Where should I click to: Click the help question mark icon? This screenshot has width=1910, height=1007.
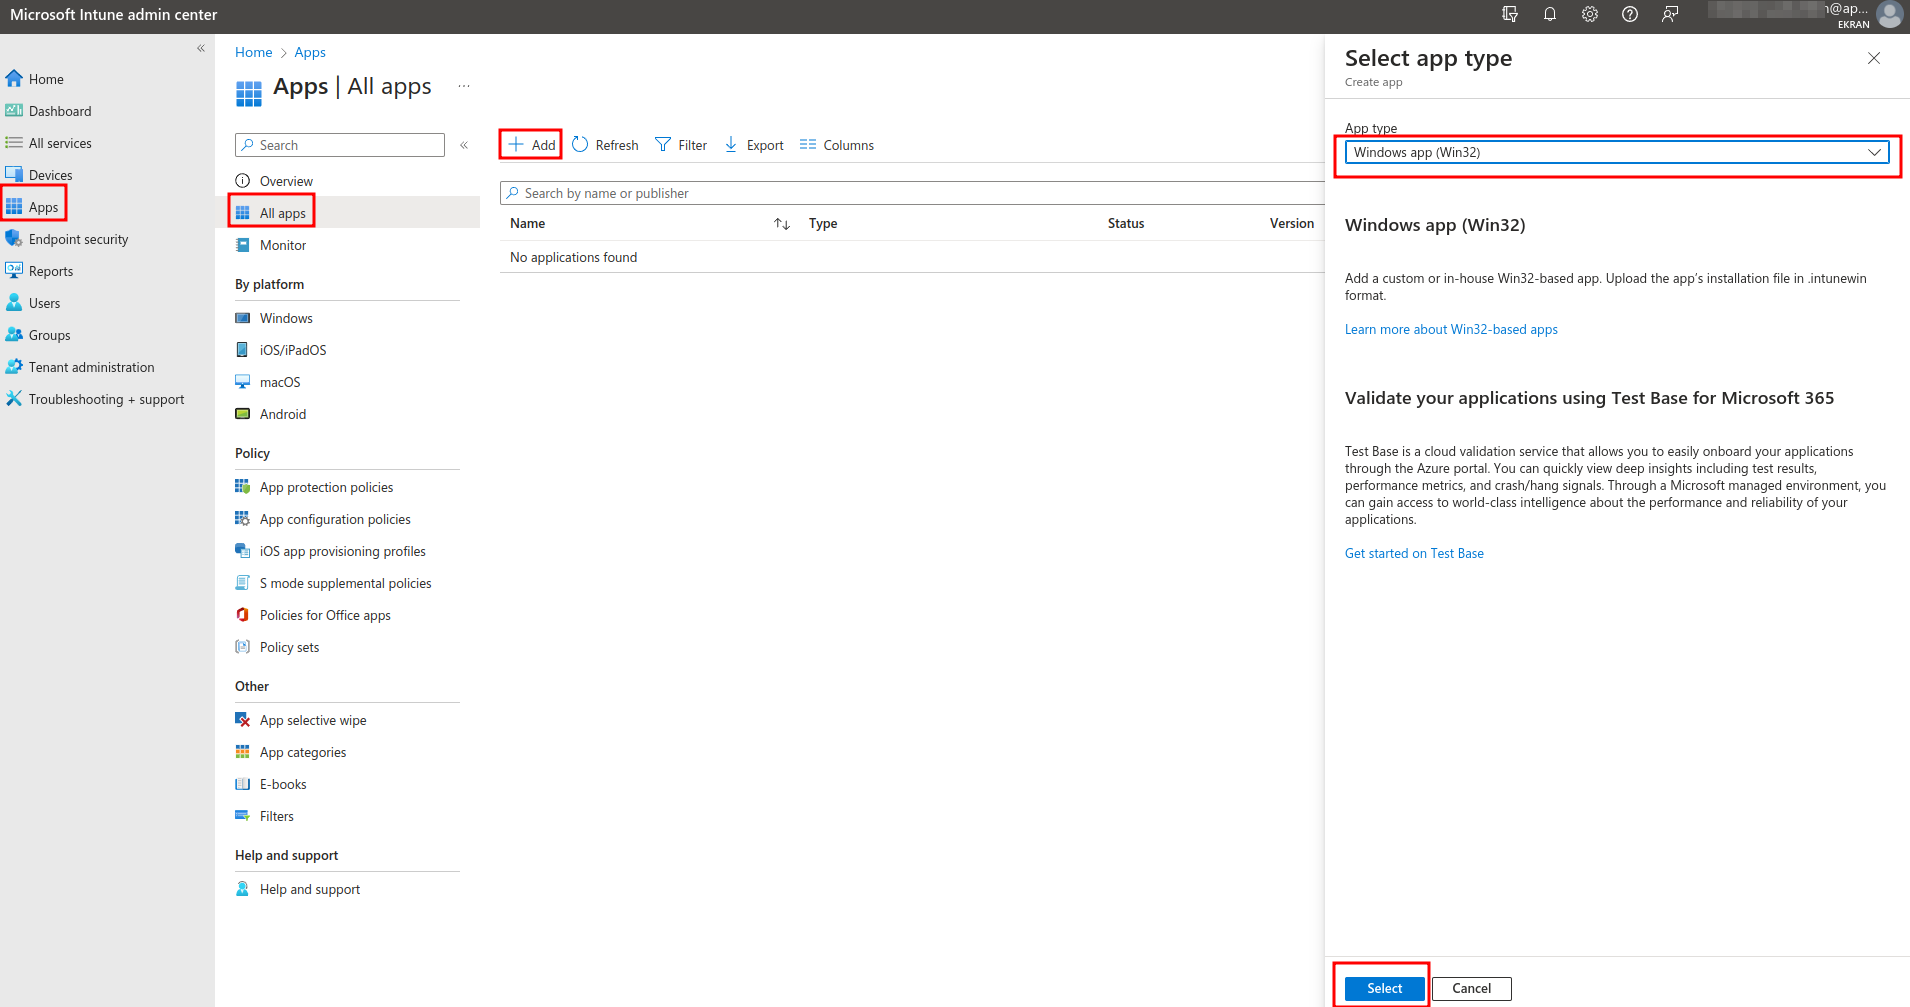[x=1629, y=14]
